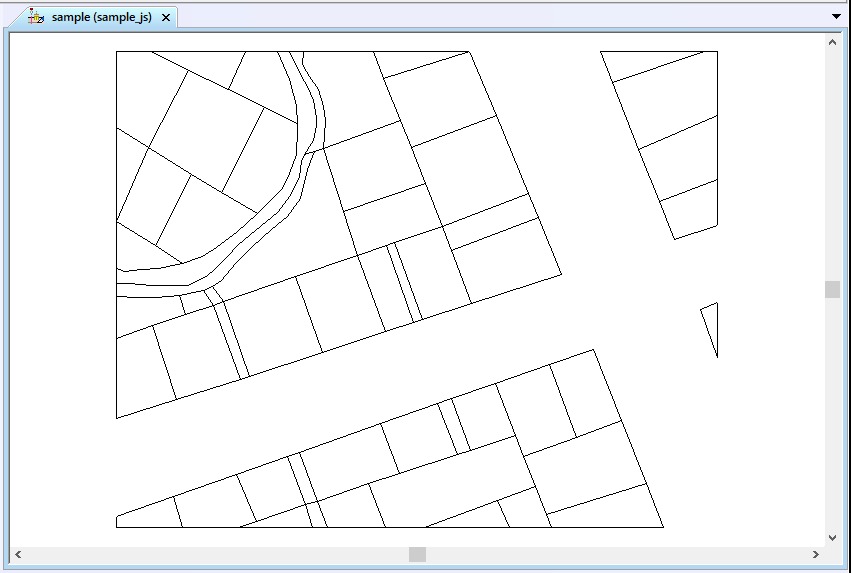The height and width of the screenshot is (573, 851).
Task: Click the vertical scrollbar thumb
Action: click(832, 289)
